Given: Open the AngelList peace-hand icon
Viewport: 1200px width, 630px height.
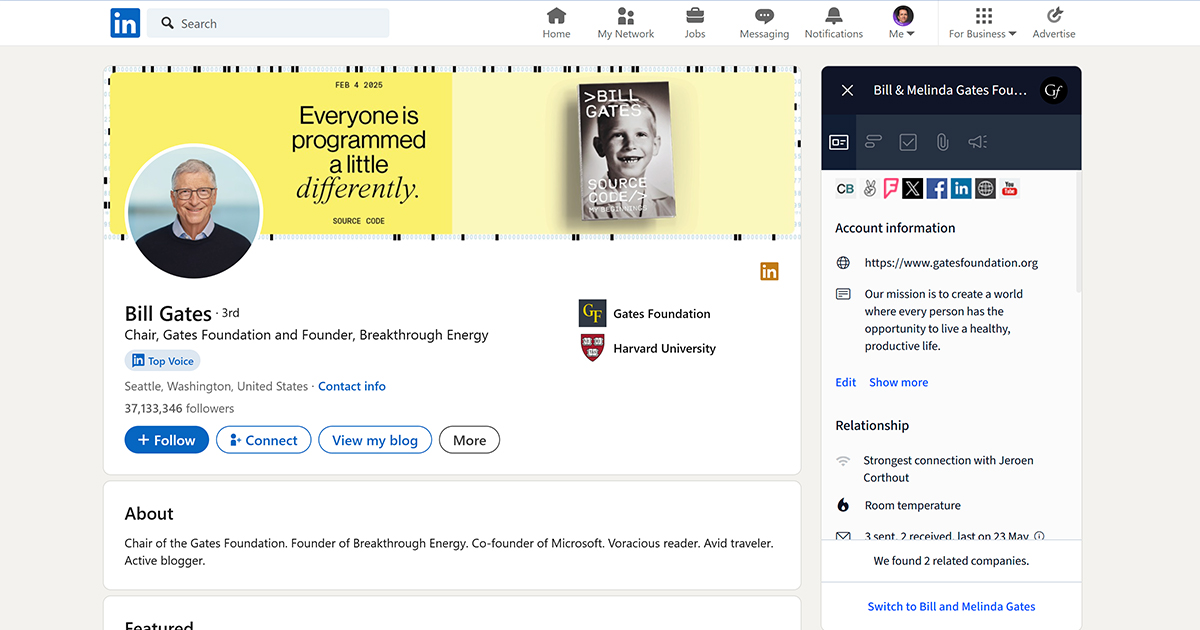Looking at the screenshot, I should [x=869, y=188].
